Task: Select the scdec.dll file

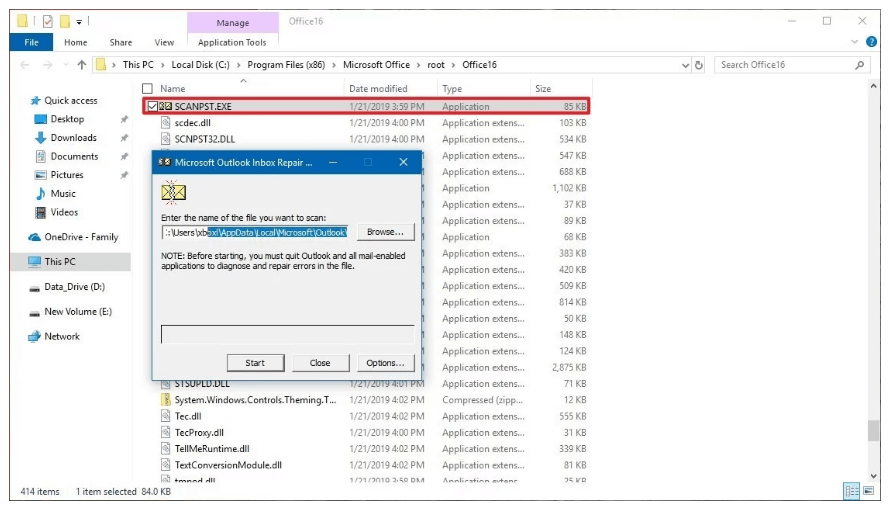Action: pyautogui.click(x=193, y=123)
